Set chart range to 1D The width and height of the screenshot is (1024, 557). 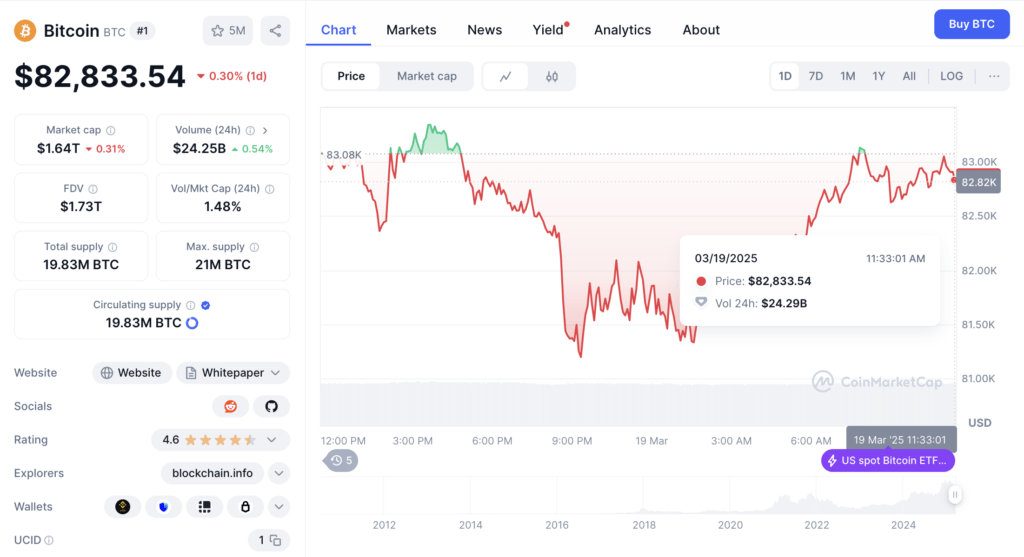[785, 76]
